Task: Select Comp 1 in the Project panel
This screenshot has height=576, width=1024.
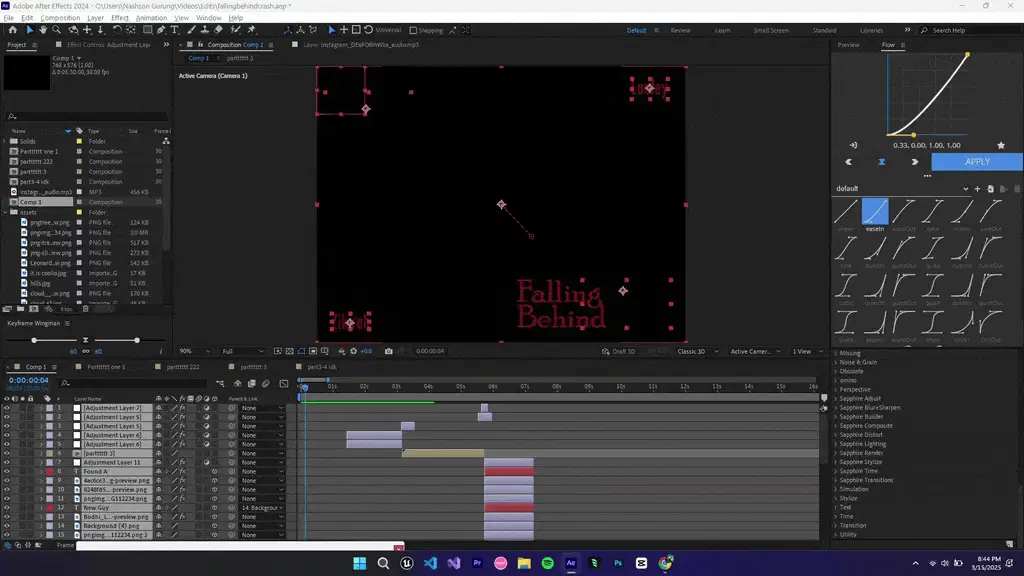Action: point(31,202)
